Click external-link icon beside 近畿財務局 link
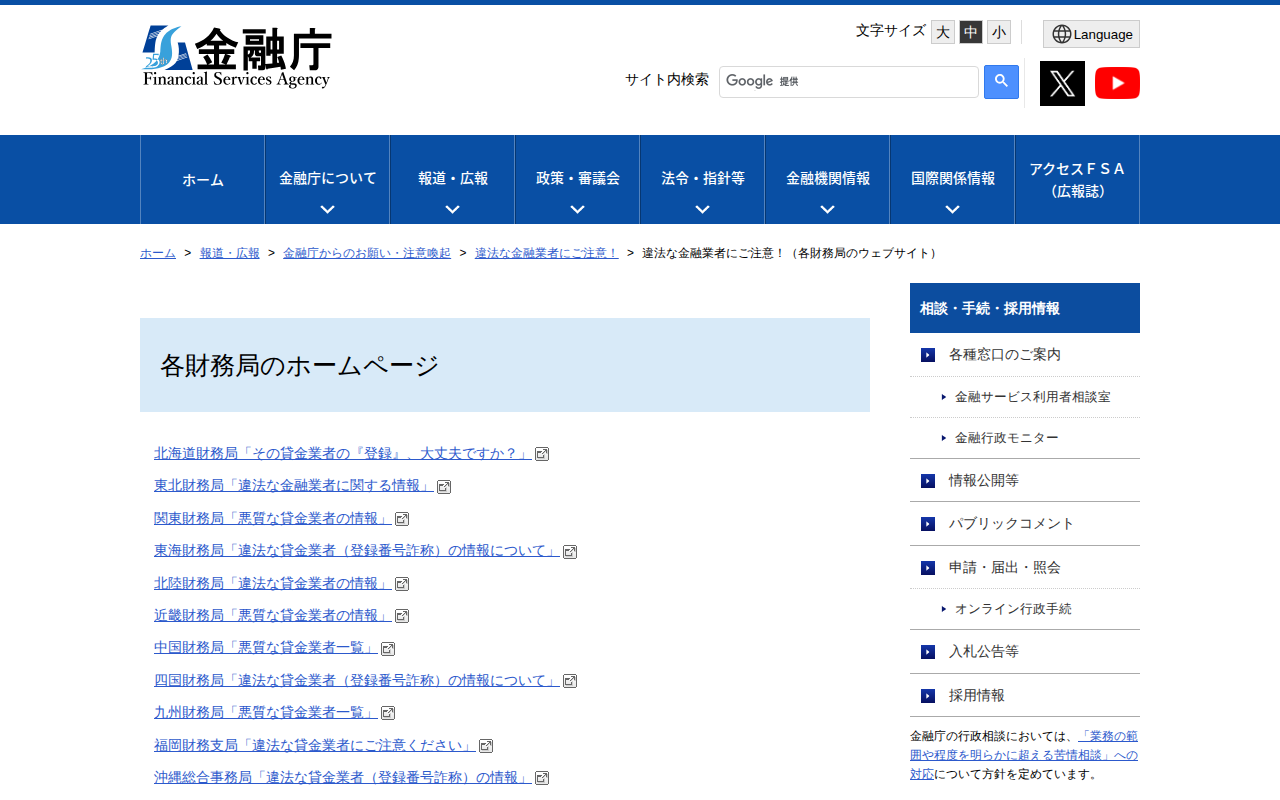Viewport: 1280px width, 800px height. [402, 616]
